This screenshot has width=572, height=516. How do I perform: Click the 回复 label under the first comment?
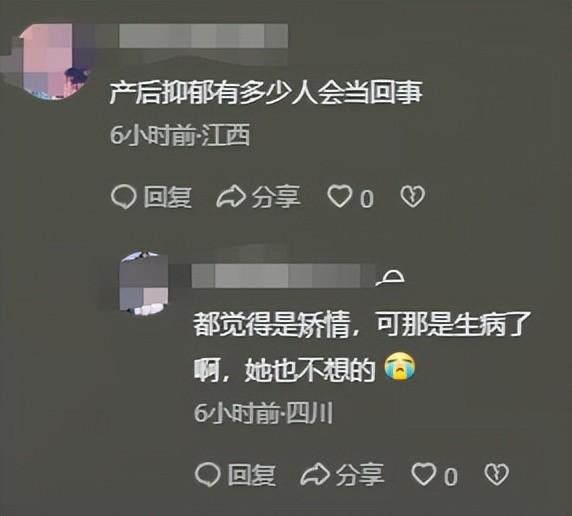tap(167, 197)
